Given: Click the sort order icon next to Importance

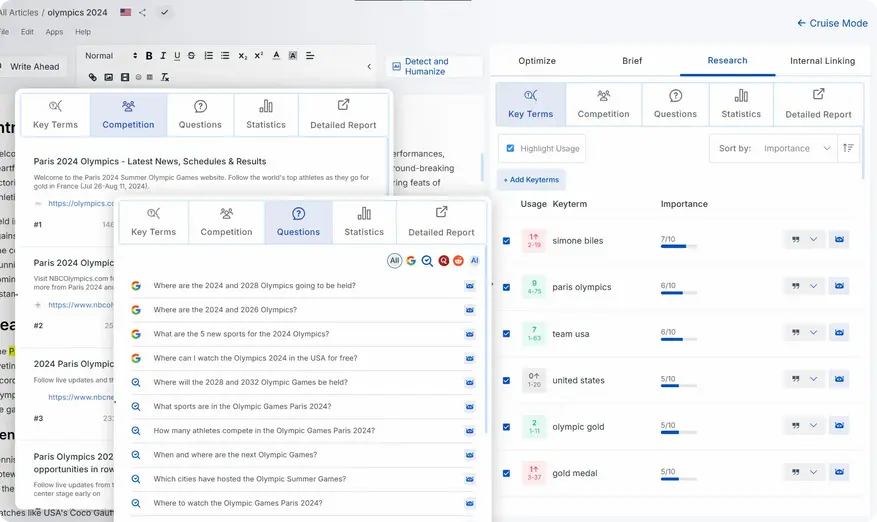Looking at the screenshot, I should (848, 148).
